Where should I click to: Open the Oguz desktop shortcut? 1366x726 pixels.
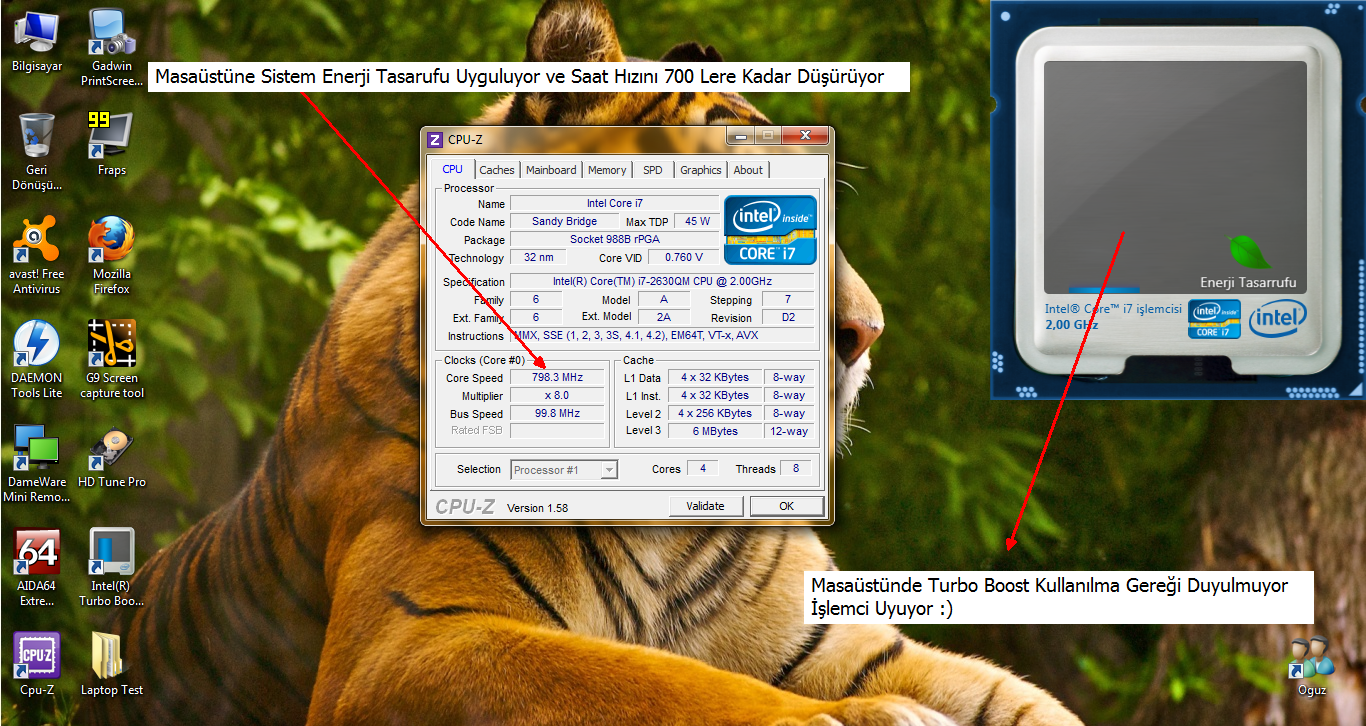1311,665
